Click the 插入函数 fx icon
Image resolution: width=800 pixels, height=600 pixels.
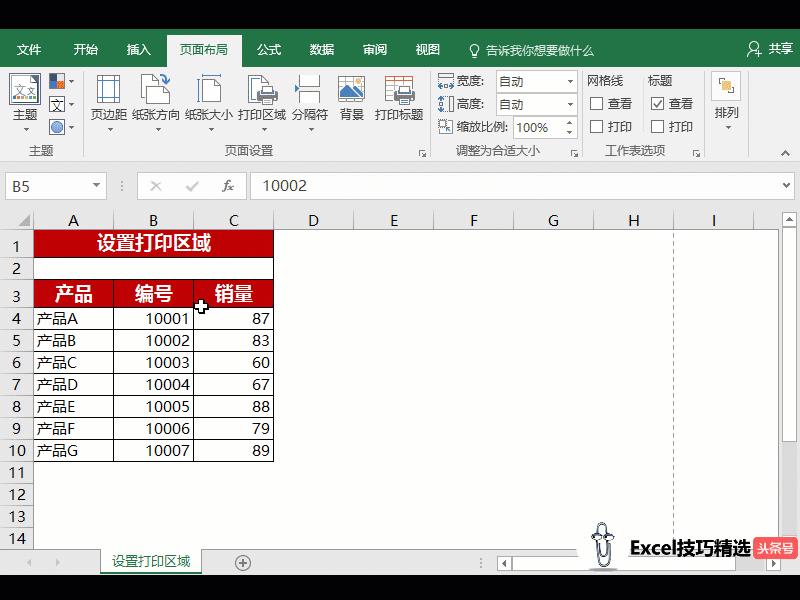click(227, 185)
